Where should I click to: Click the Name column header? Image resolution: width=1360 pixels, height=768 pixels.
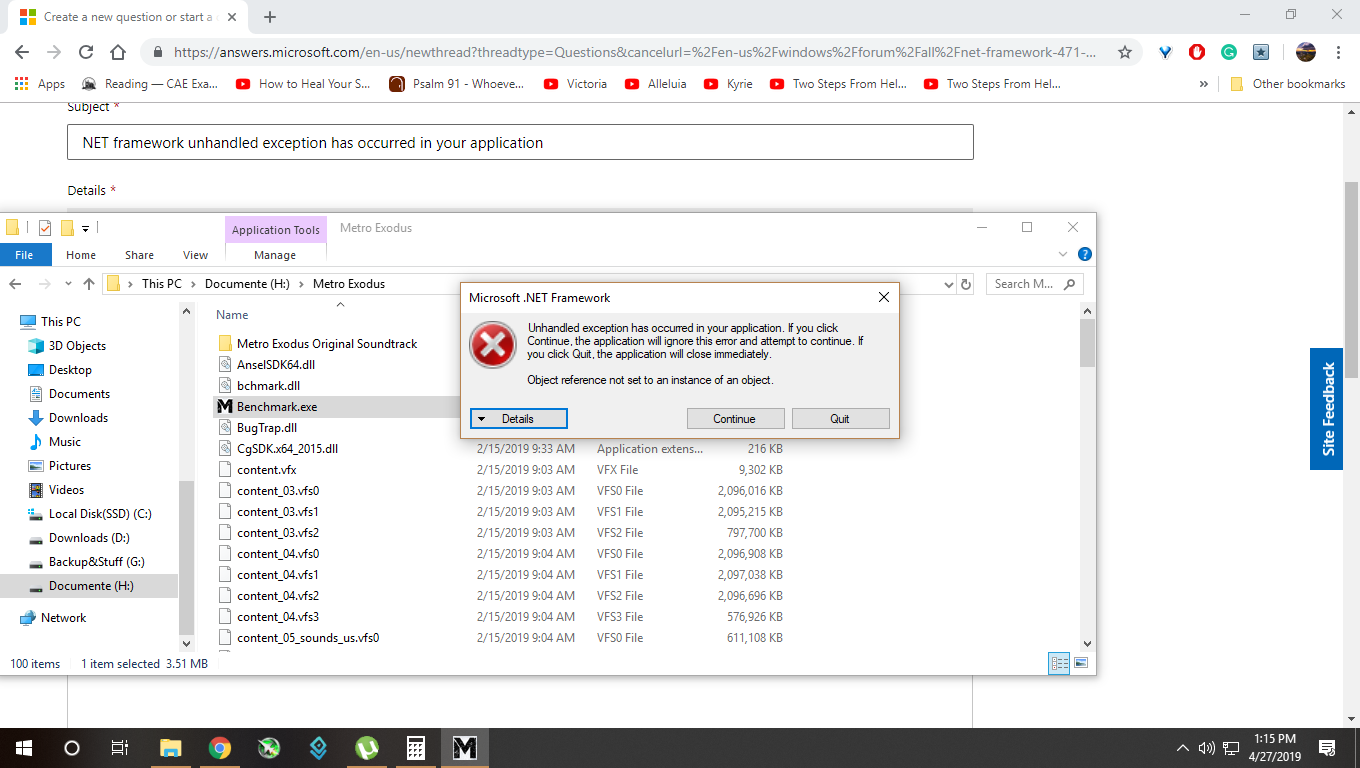[232, 315]
